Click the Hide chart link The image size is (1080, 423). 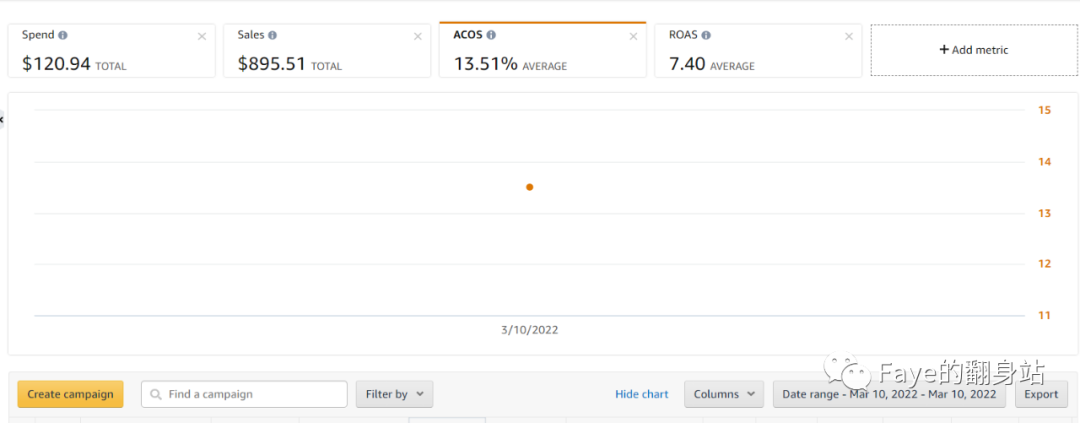642,394
